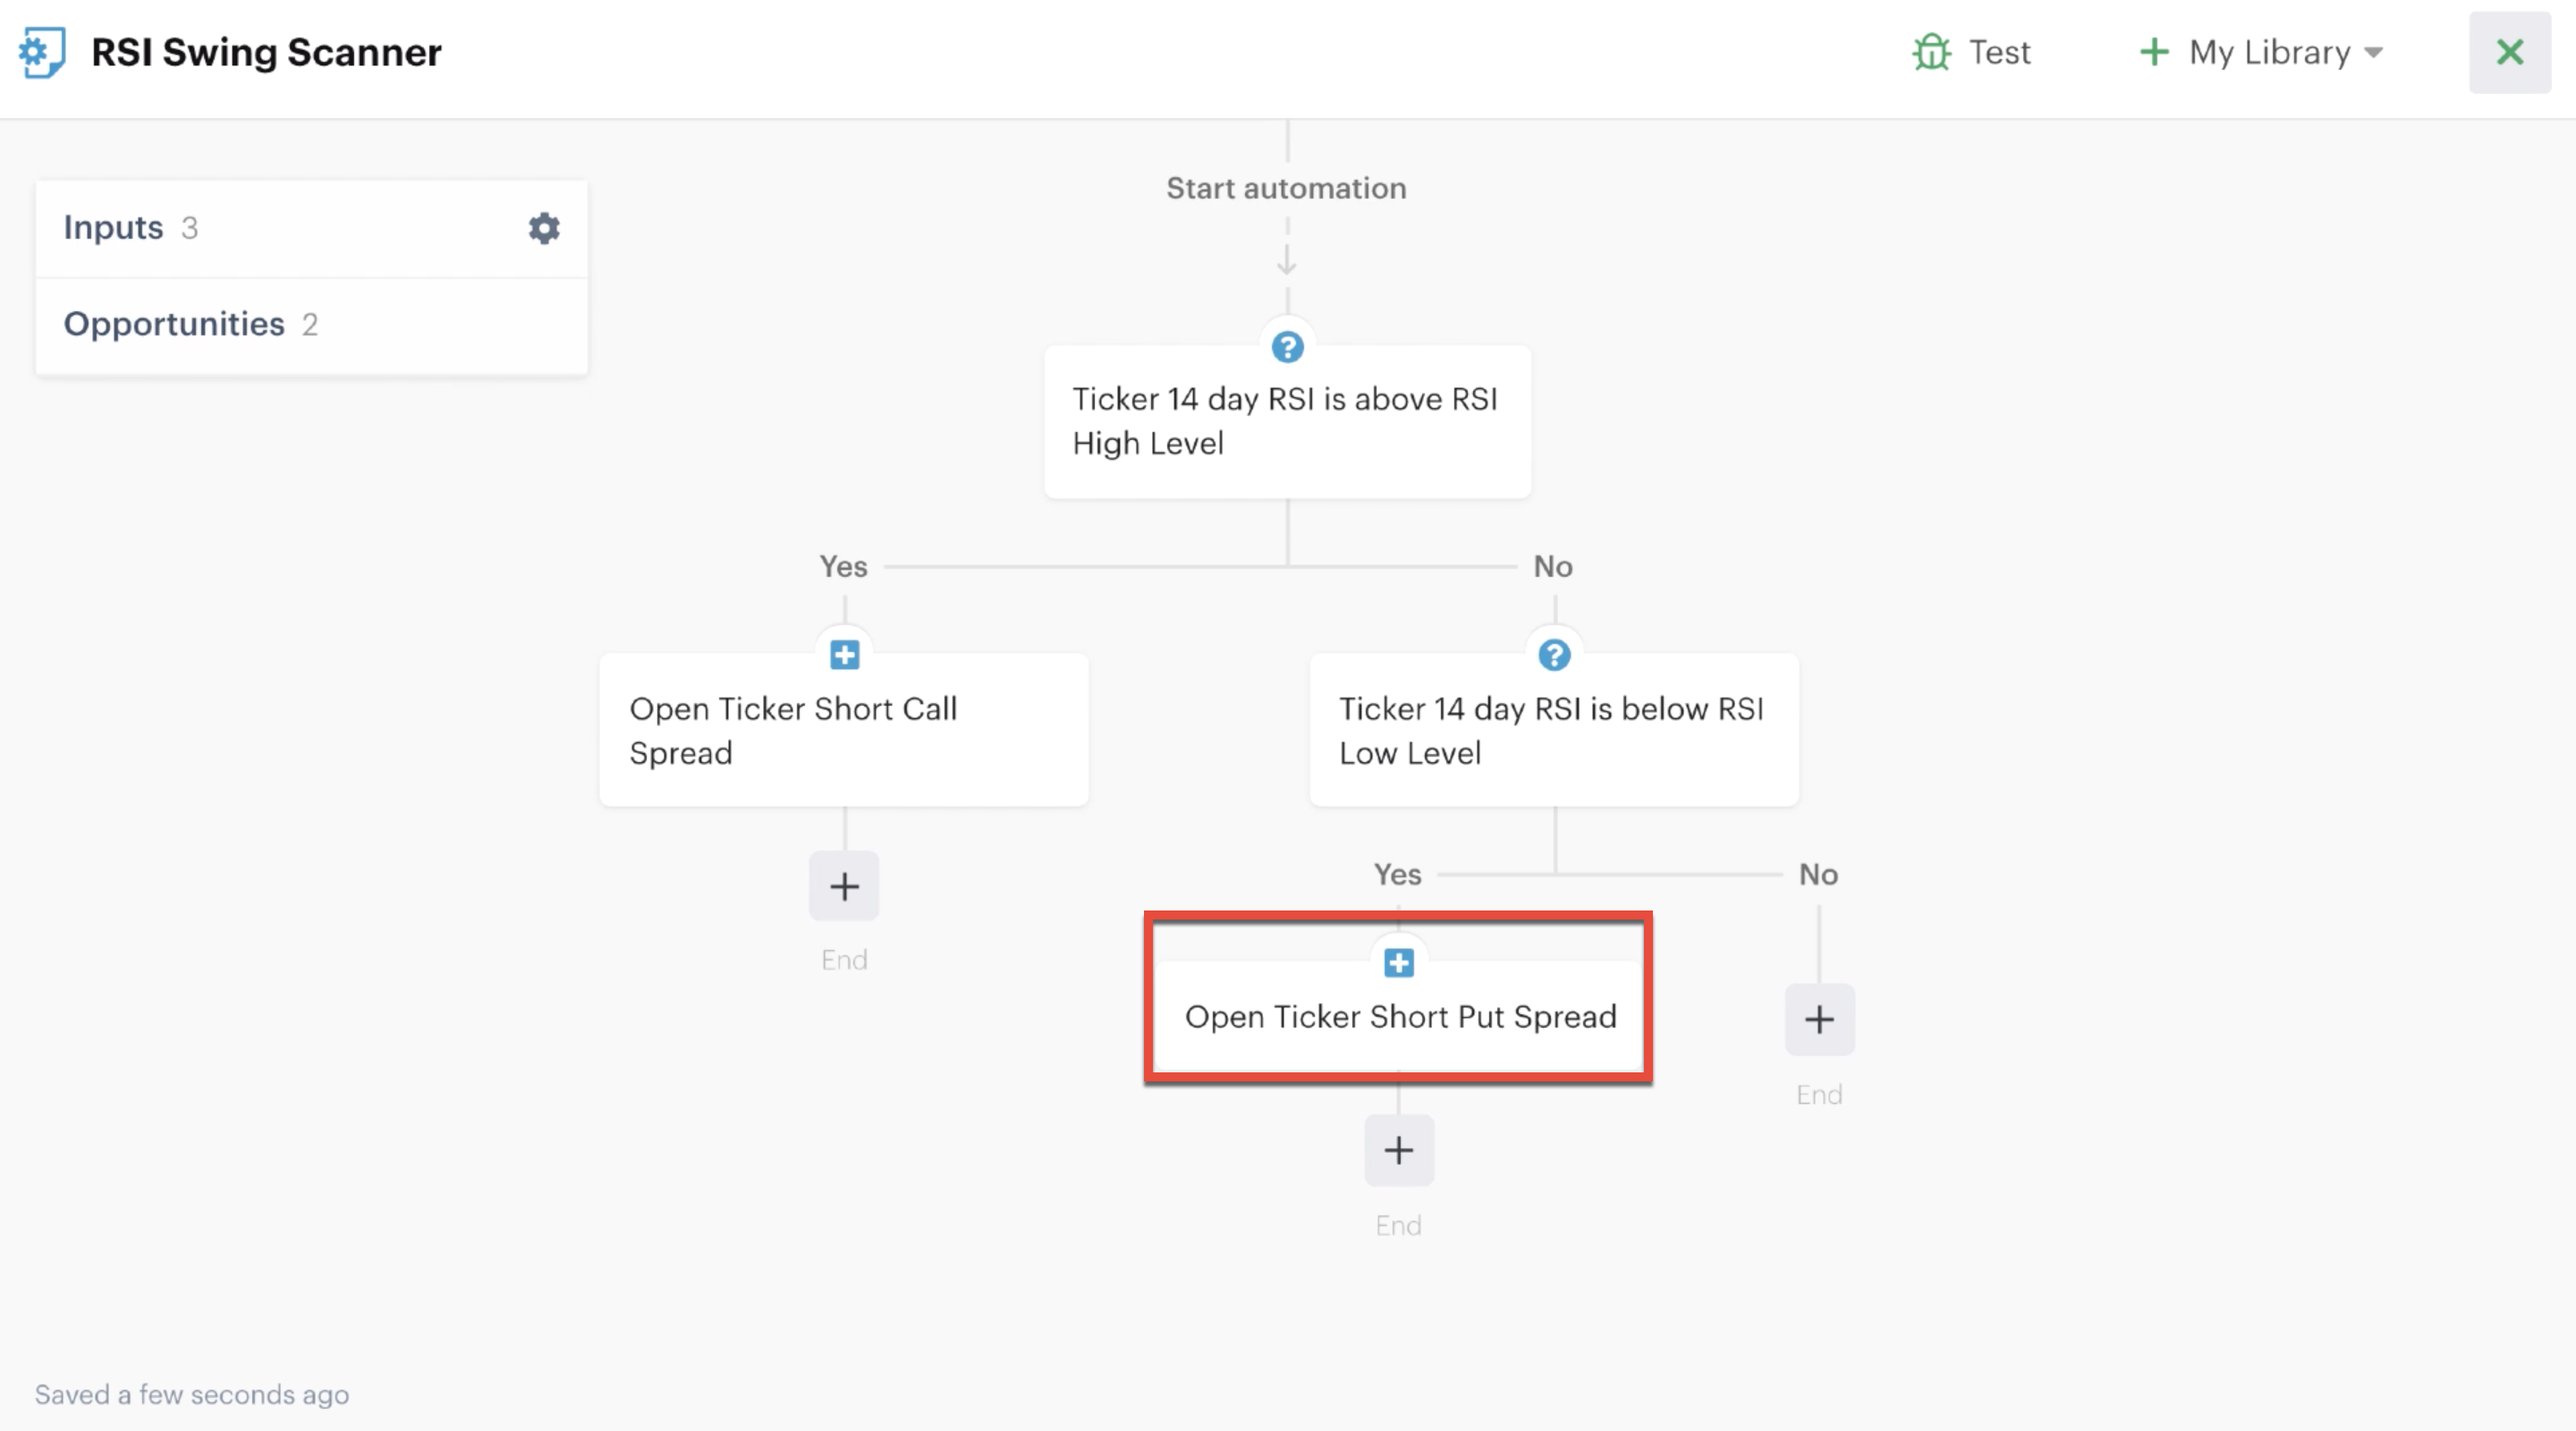Click the blue plus icon on Short Put Spread
2576x1431 pixels.
[x=1398, y=963]
